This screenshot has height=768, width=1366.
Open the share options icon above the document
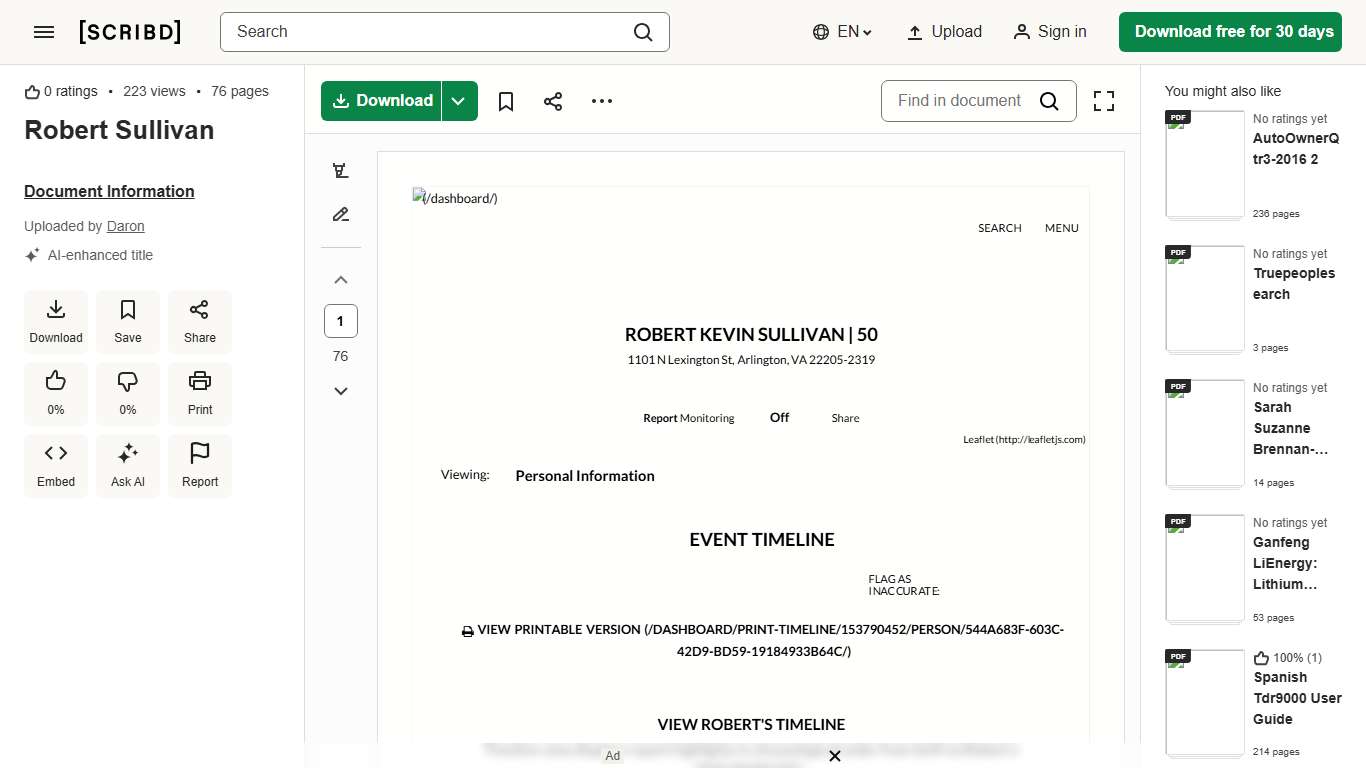click(x=553, y=101)
